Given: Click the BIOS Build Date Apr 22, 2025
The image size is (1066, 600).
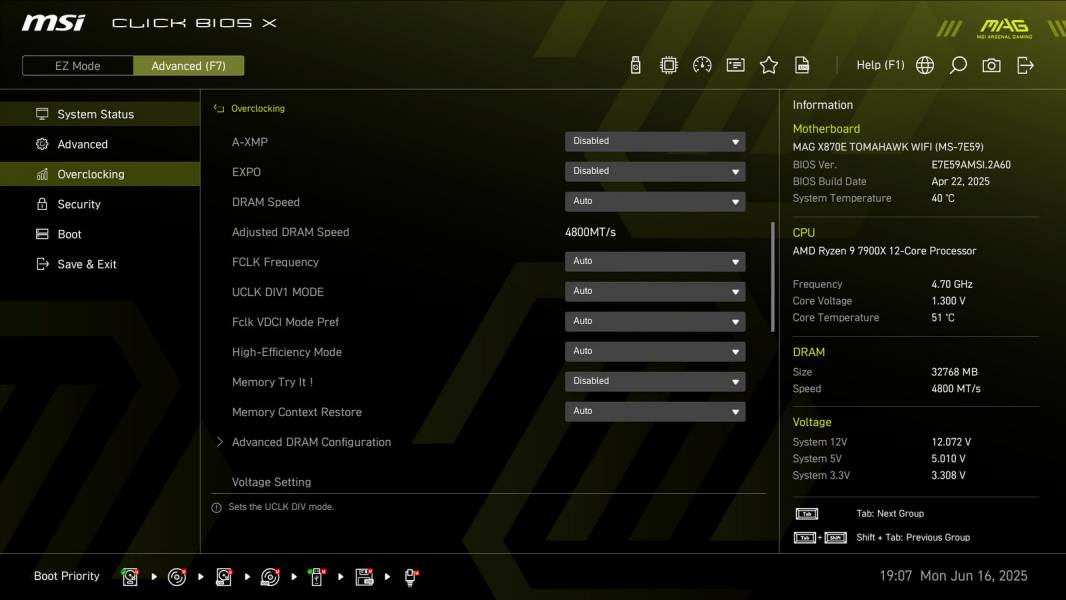Looking at the screenshot, I should tap(960, 181).
